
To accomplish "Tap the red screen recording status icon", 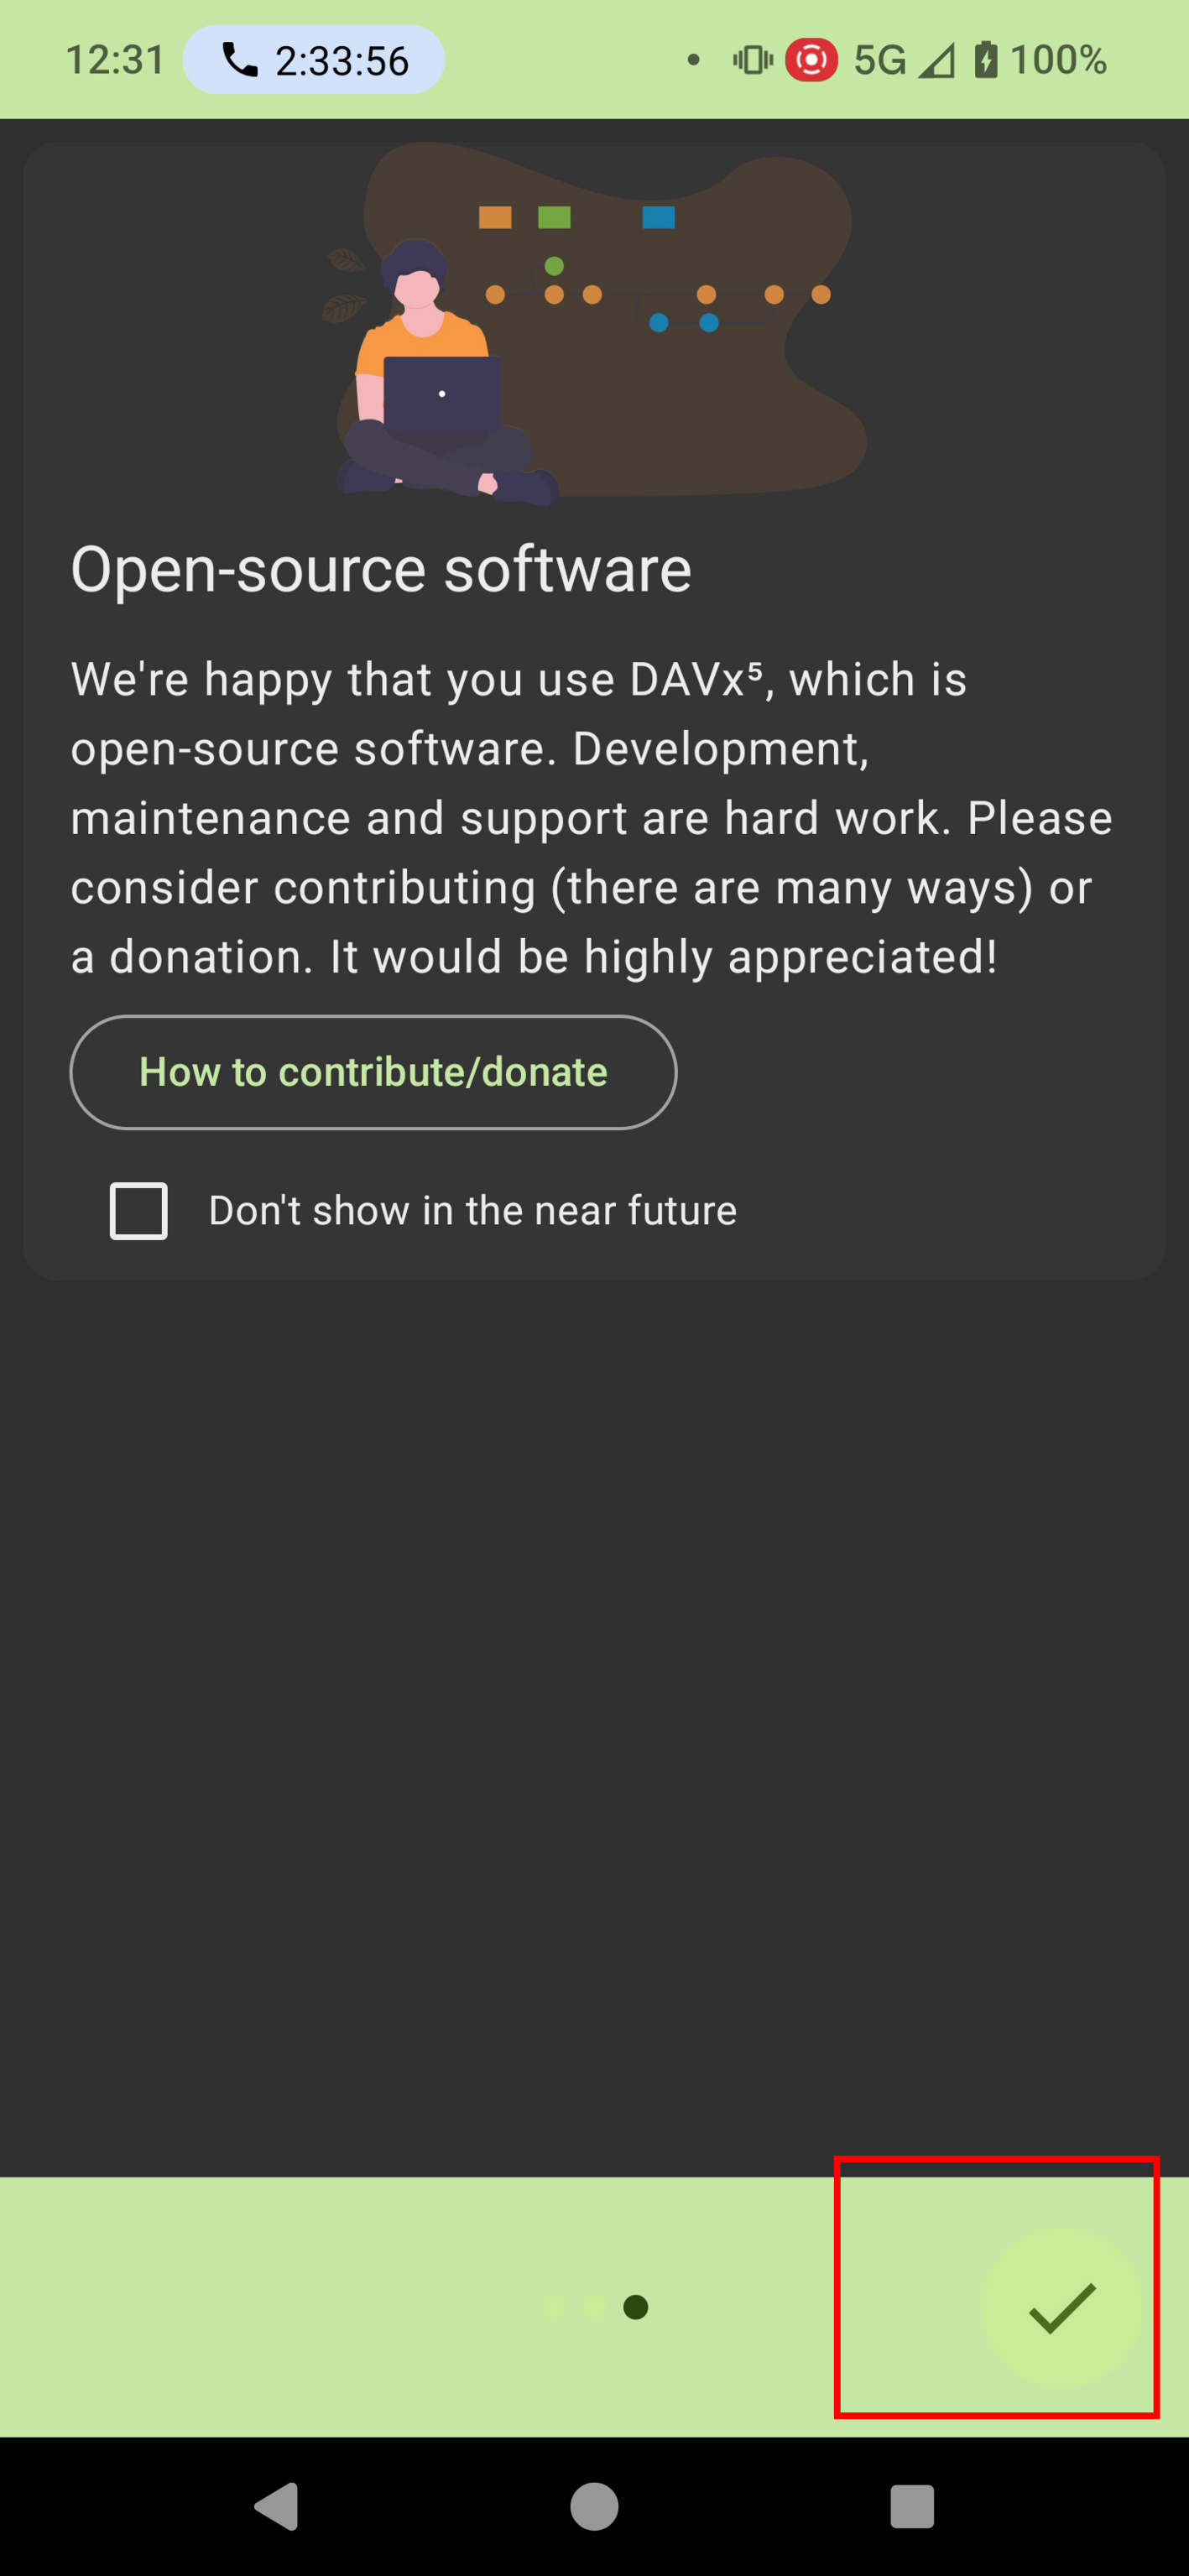I will click(811, 60).
